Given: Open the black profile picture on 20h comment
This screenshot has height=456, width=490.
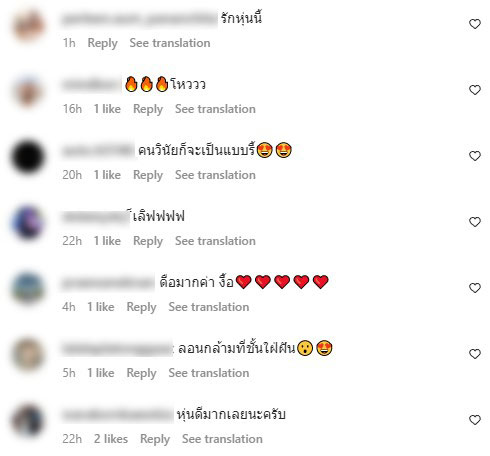Looking at the screenshot, I should coord(28,157).
